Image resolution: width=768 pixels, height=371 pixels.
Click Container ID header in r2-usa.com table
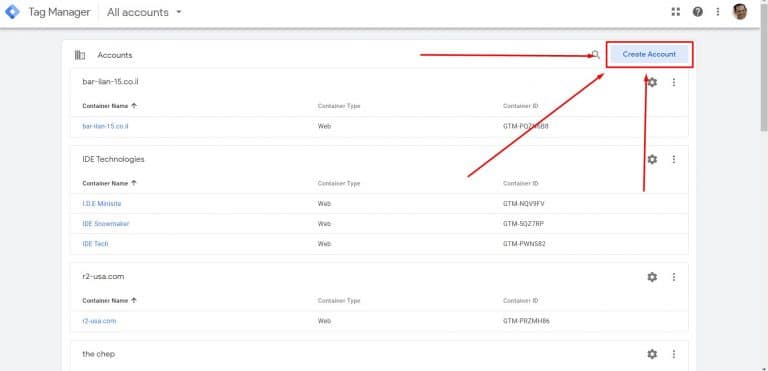pos(521,300)
